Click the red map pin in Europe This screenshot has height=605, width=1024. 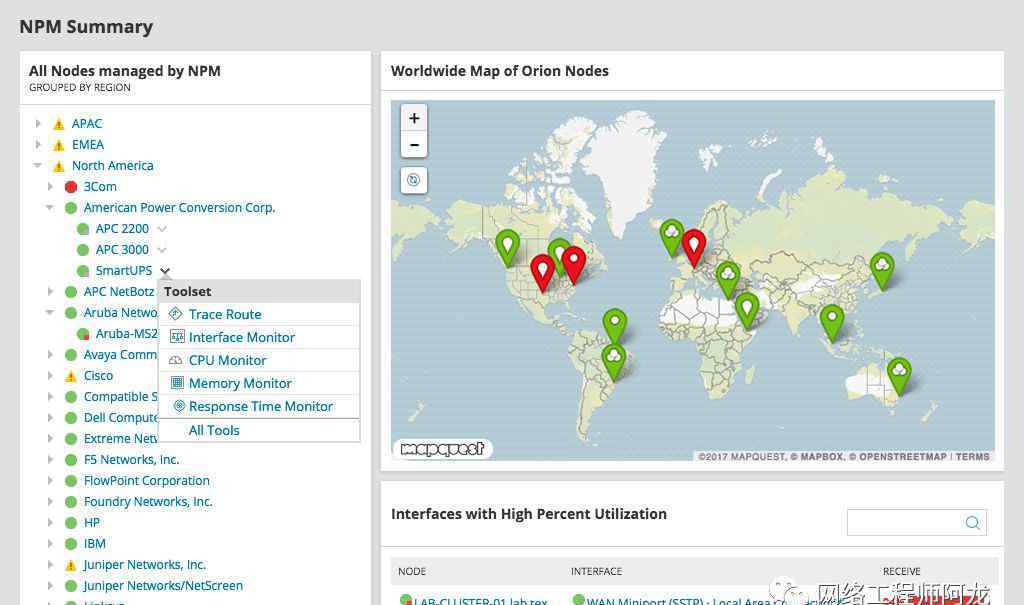pos(693,245)
